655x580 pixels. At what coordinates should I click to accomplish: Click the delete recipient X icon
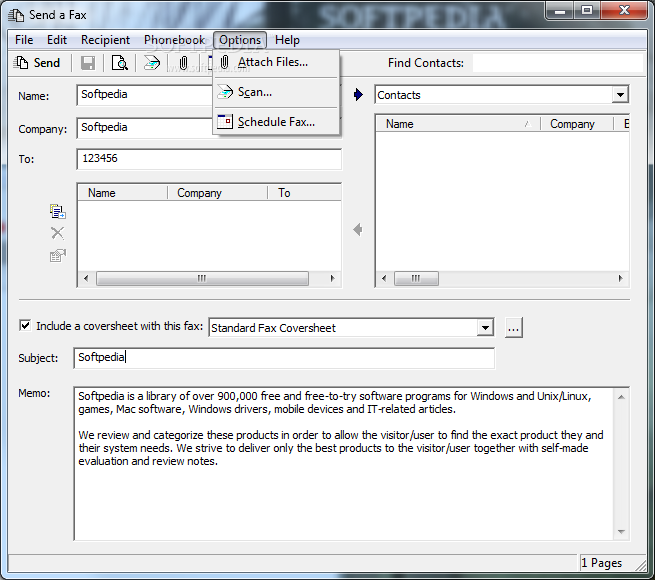pyautogui.click(x=58, y=233)
